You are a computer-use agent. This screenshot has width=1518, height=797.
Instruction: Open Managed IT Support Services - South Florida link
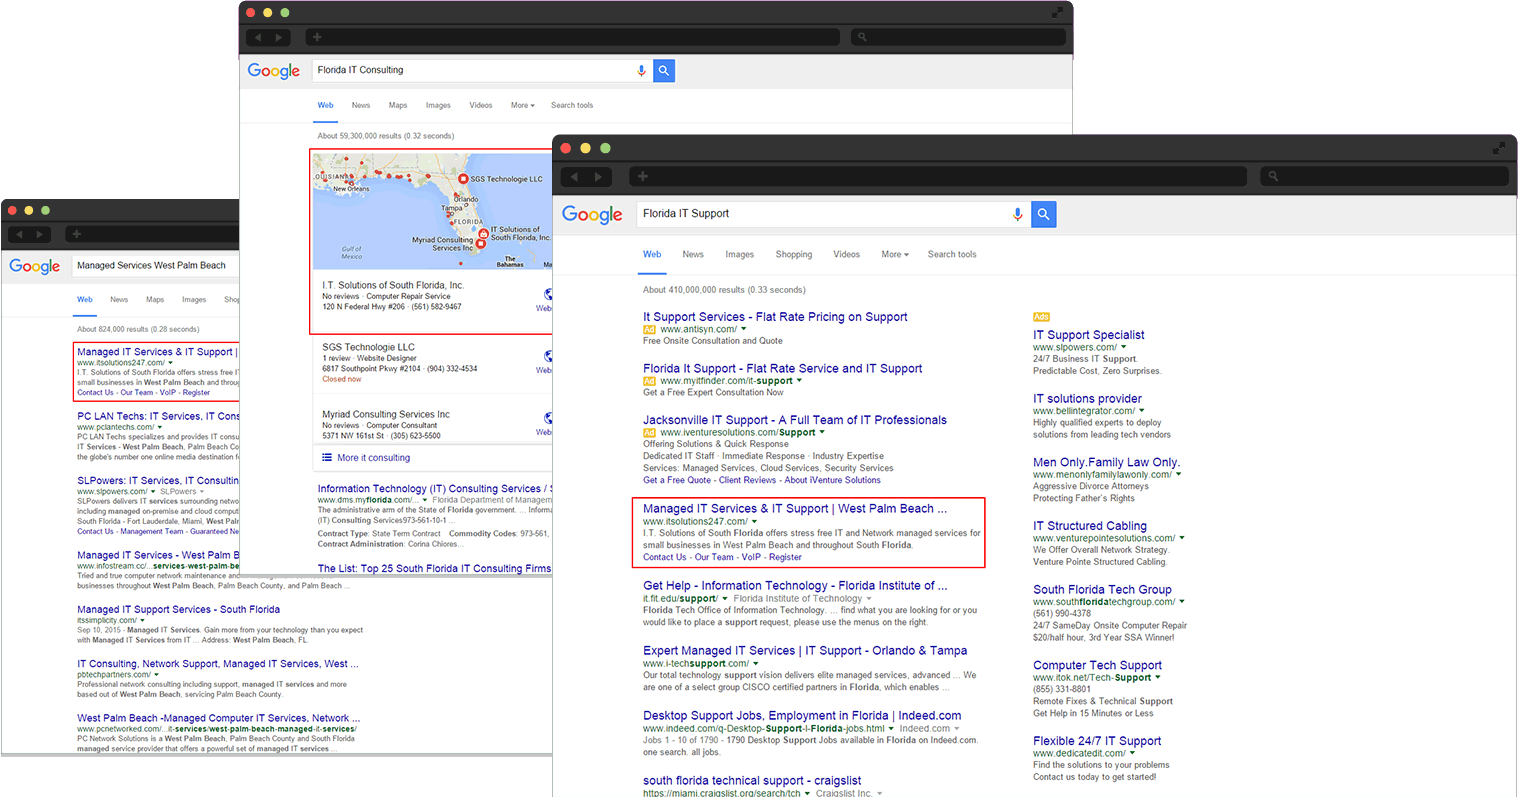(179, 609)
